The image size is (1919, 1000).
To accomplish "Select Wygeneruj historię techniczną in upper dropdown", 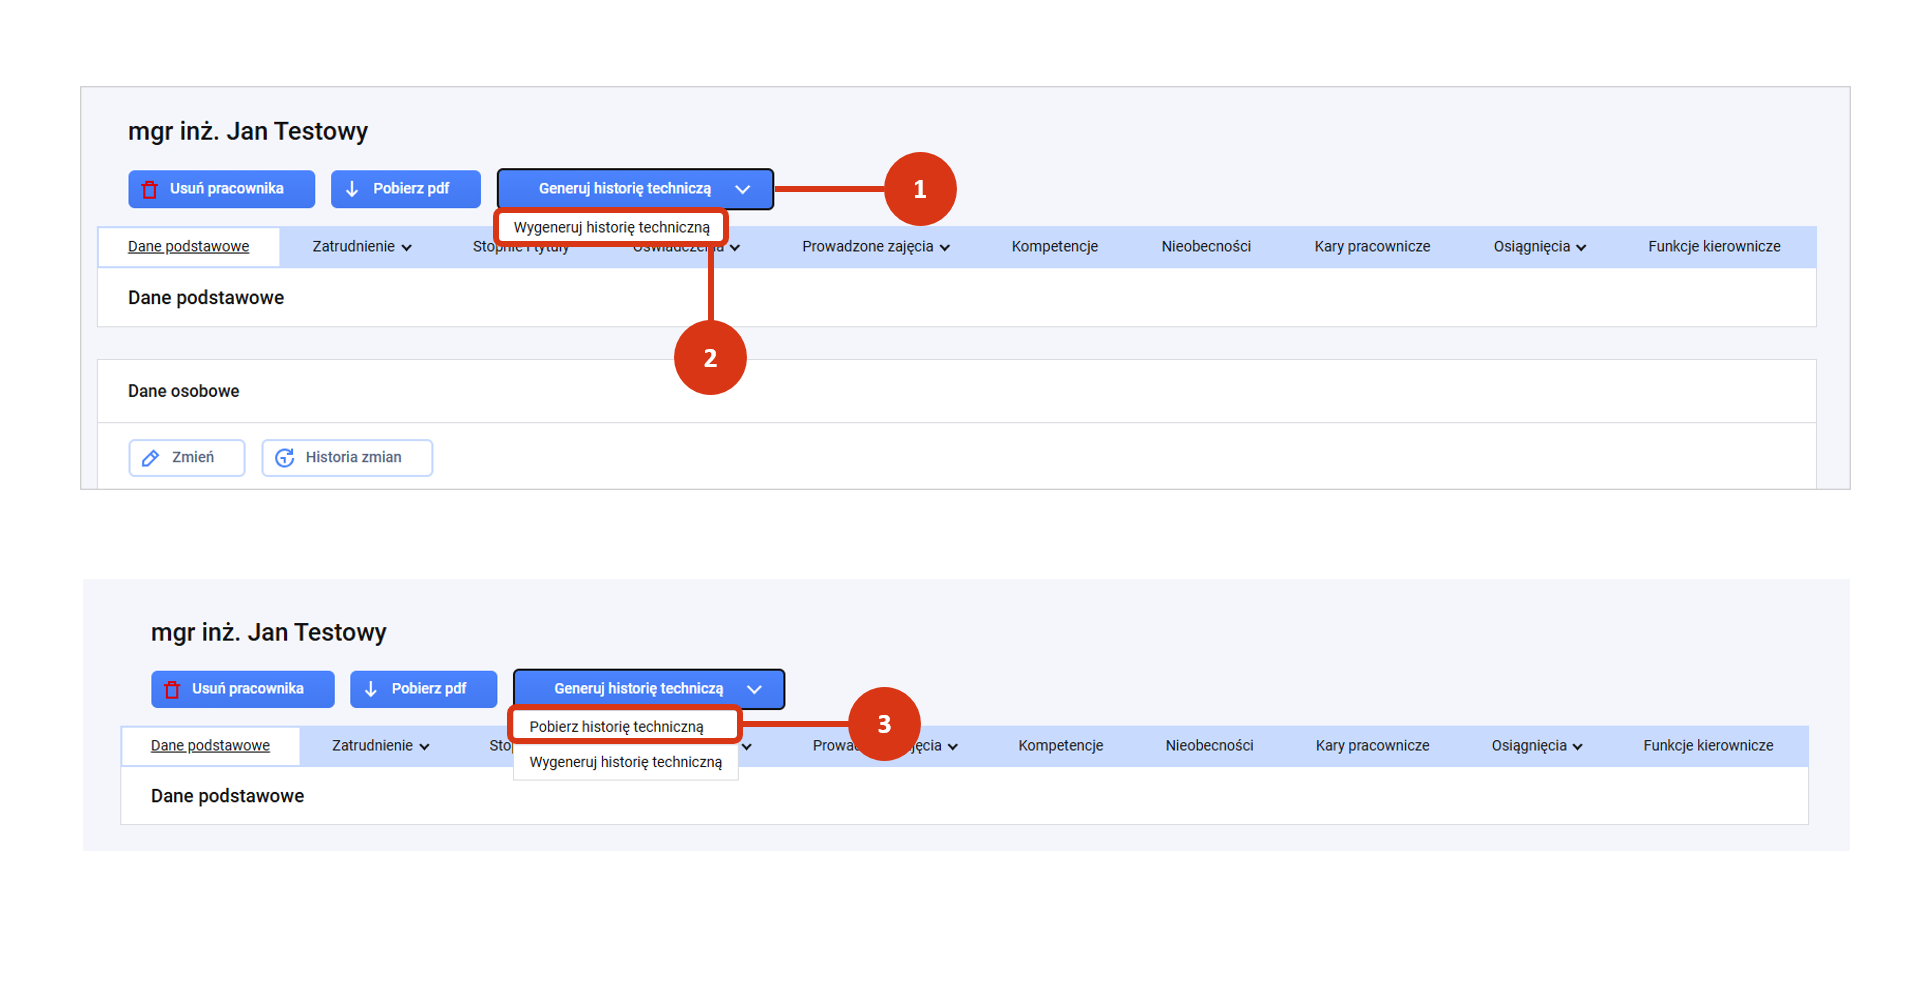I will click(x=611, y=228).
